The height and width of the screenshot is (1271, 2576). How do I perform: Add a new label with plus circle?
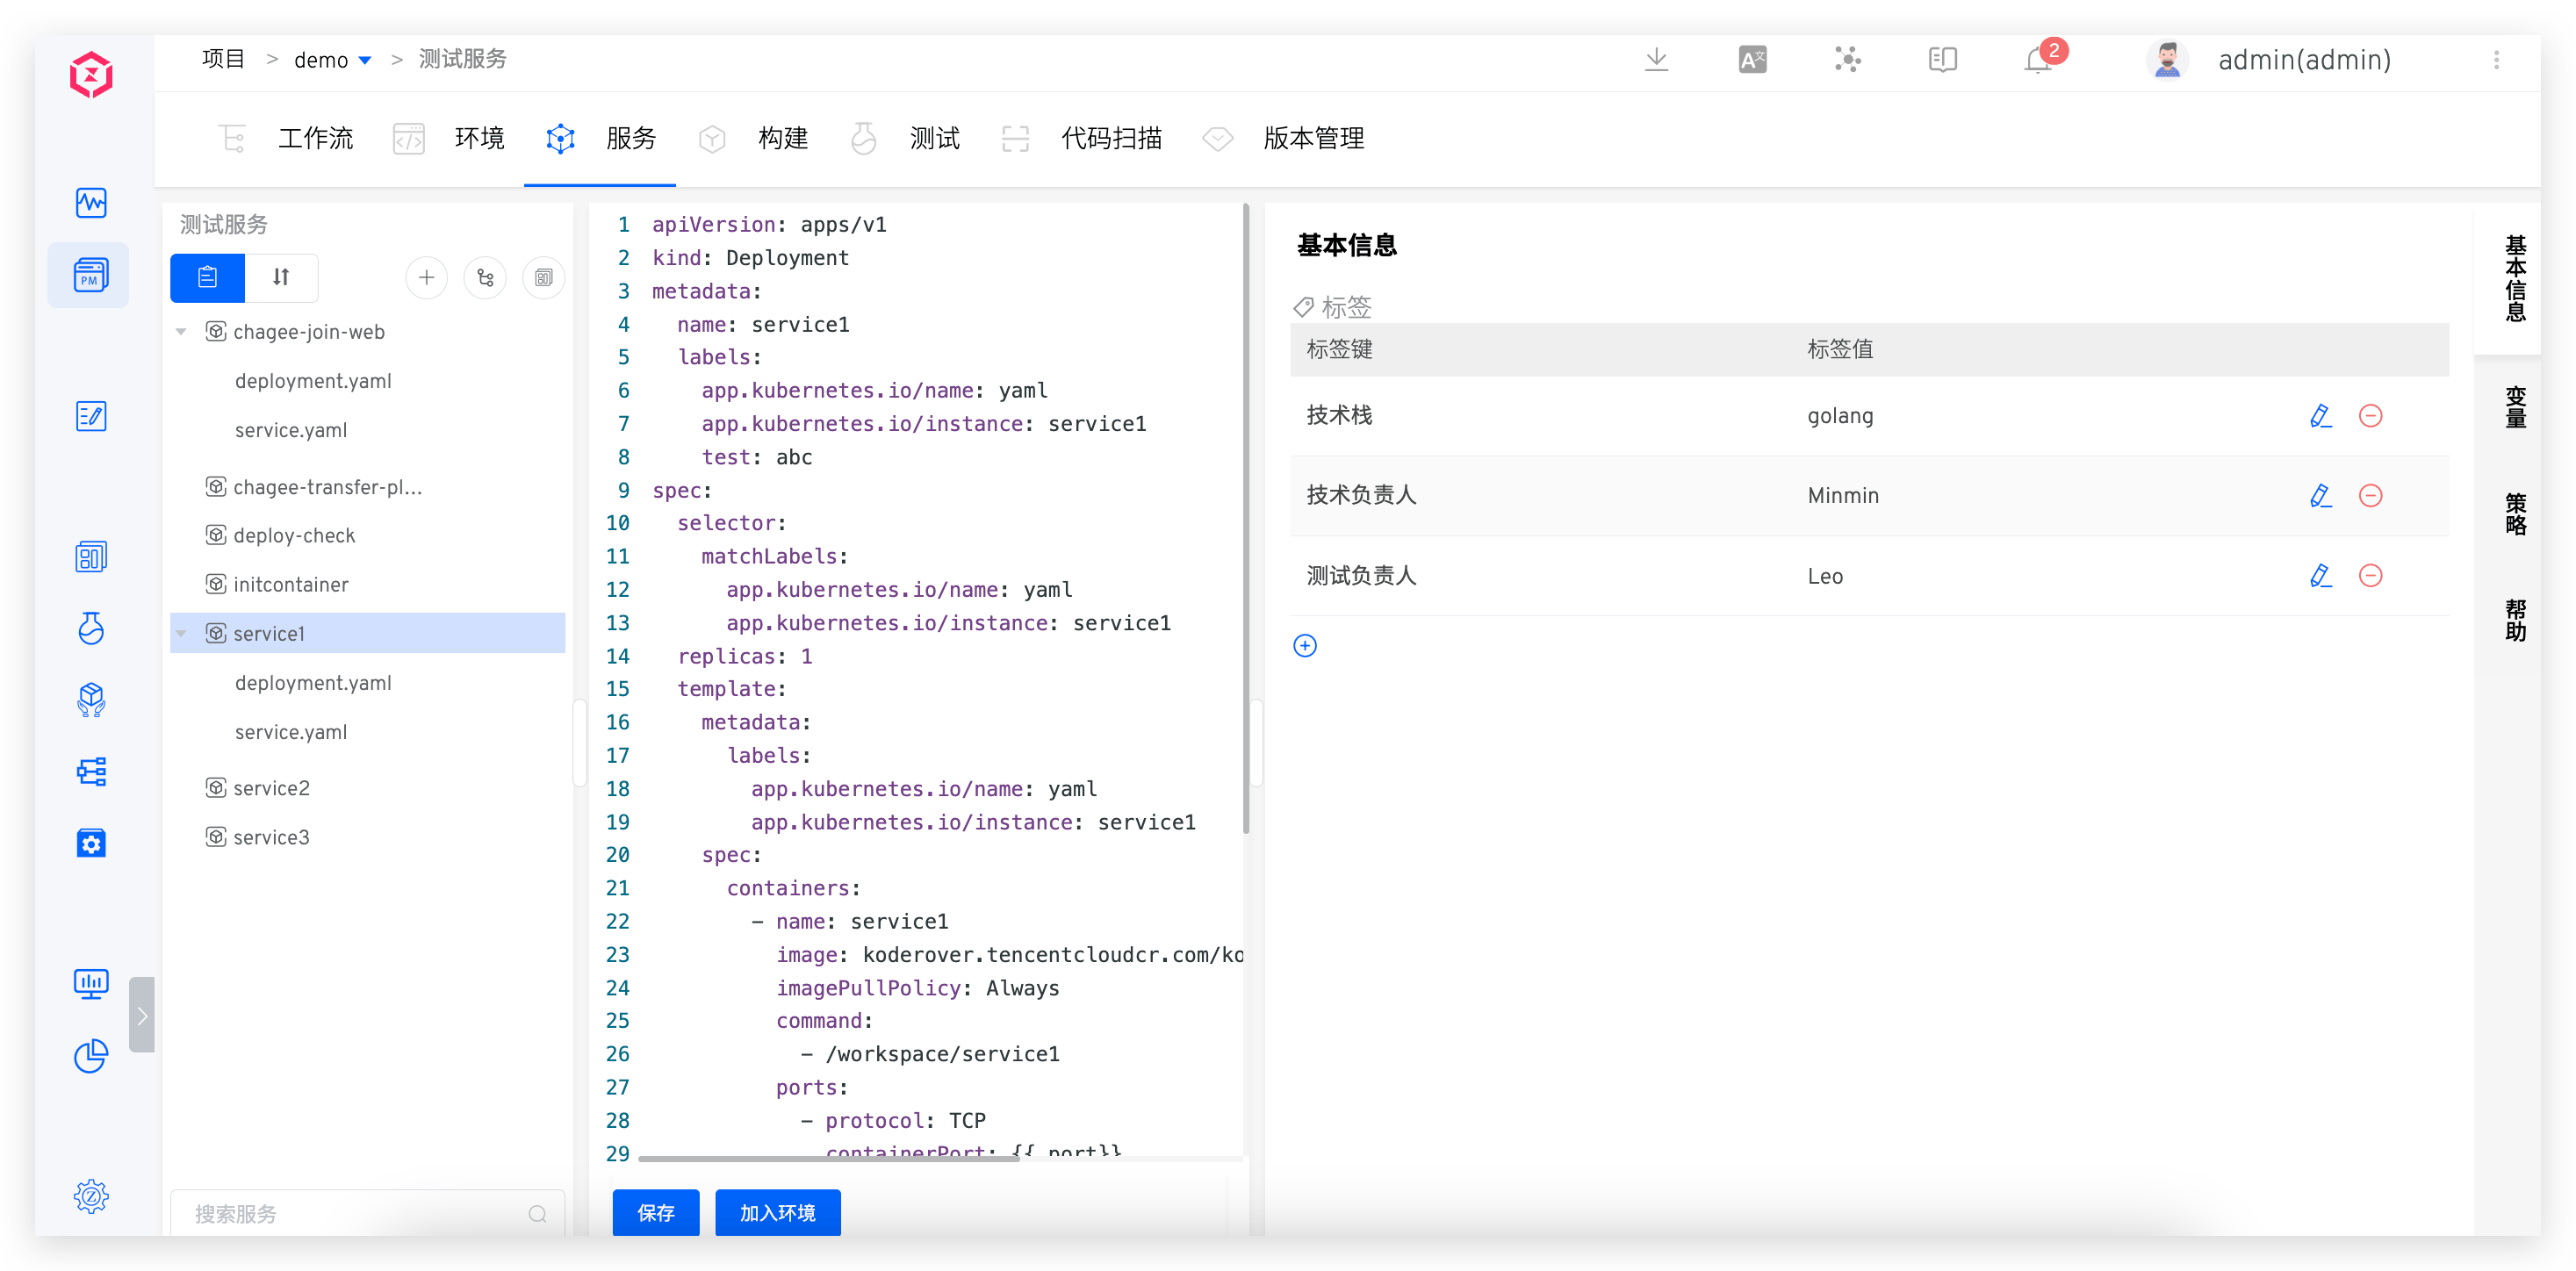click(1305, 646)
